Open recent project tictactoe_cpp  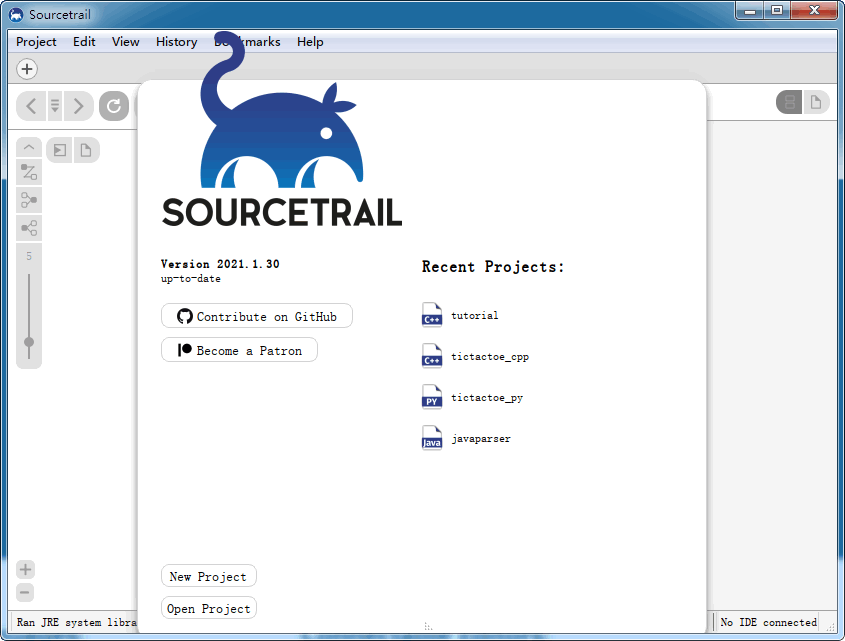[x=490, y=356]
